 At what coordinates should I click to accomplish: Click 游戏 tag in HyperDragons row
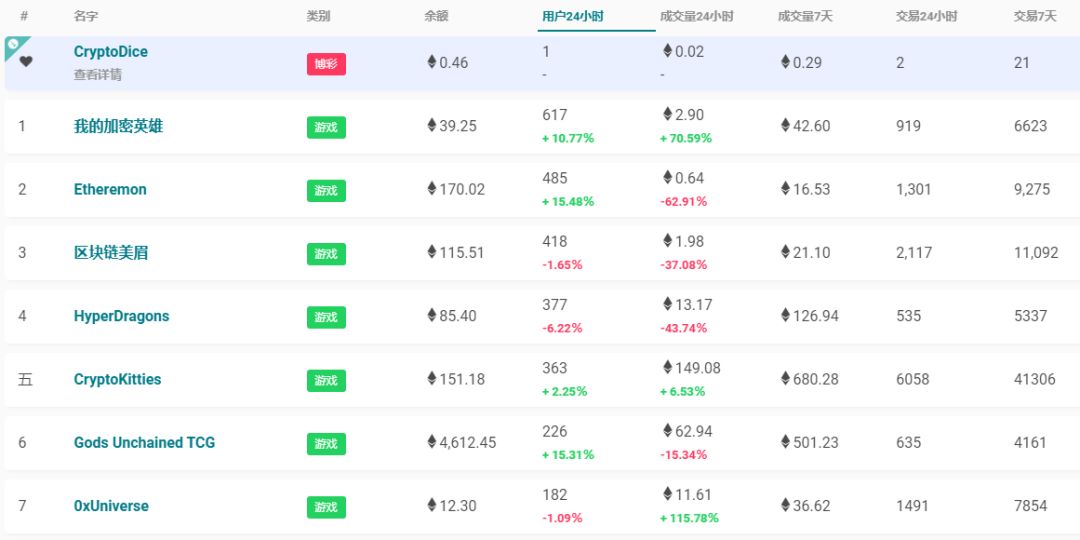tap(326, 318)
